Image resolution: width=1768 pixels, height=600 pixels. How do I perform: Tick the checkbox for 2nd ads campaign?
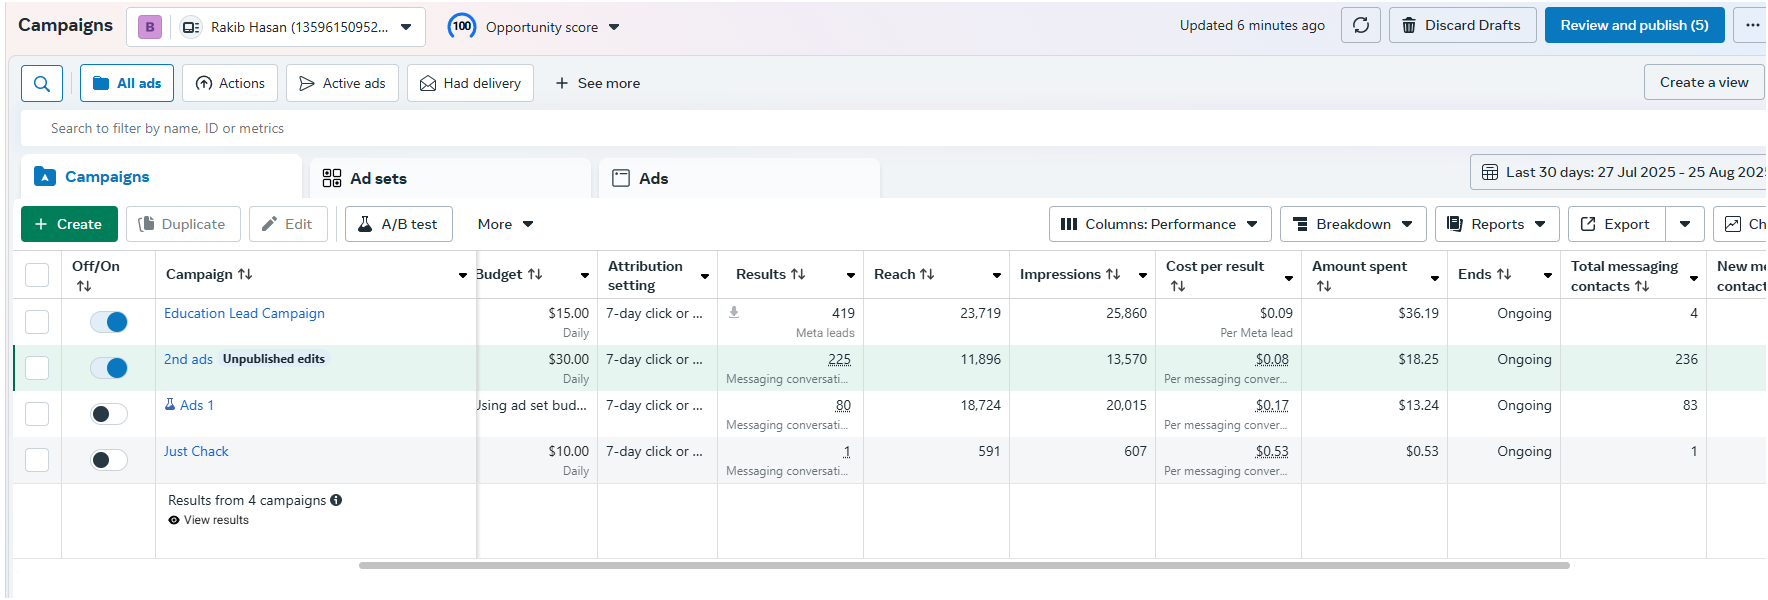click(37, 368)
